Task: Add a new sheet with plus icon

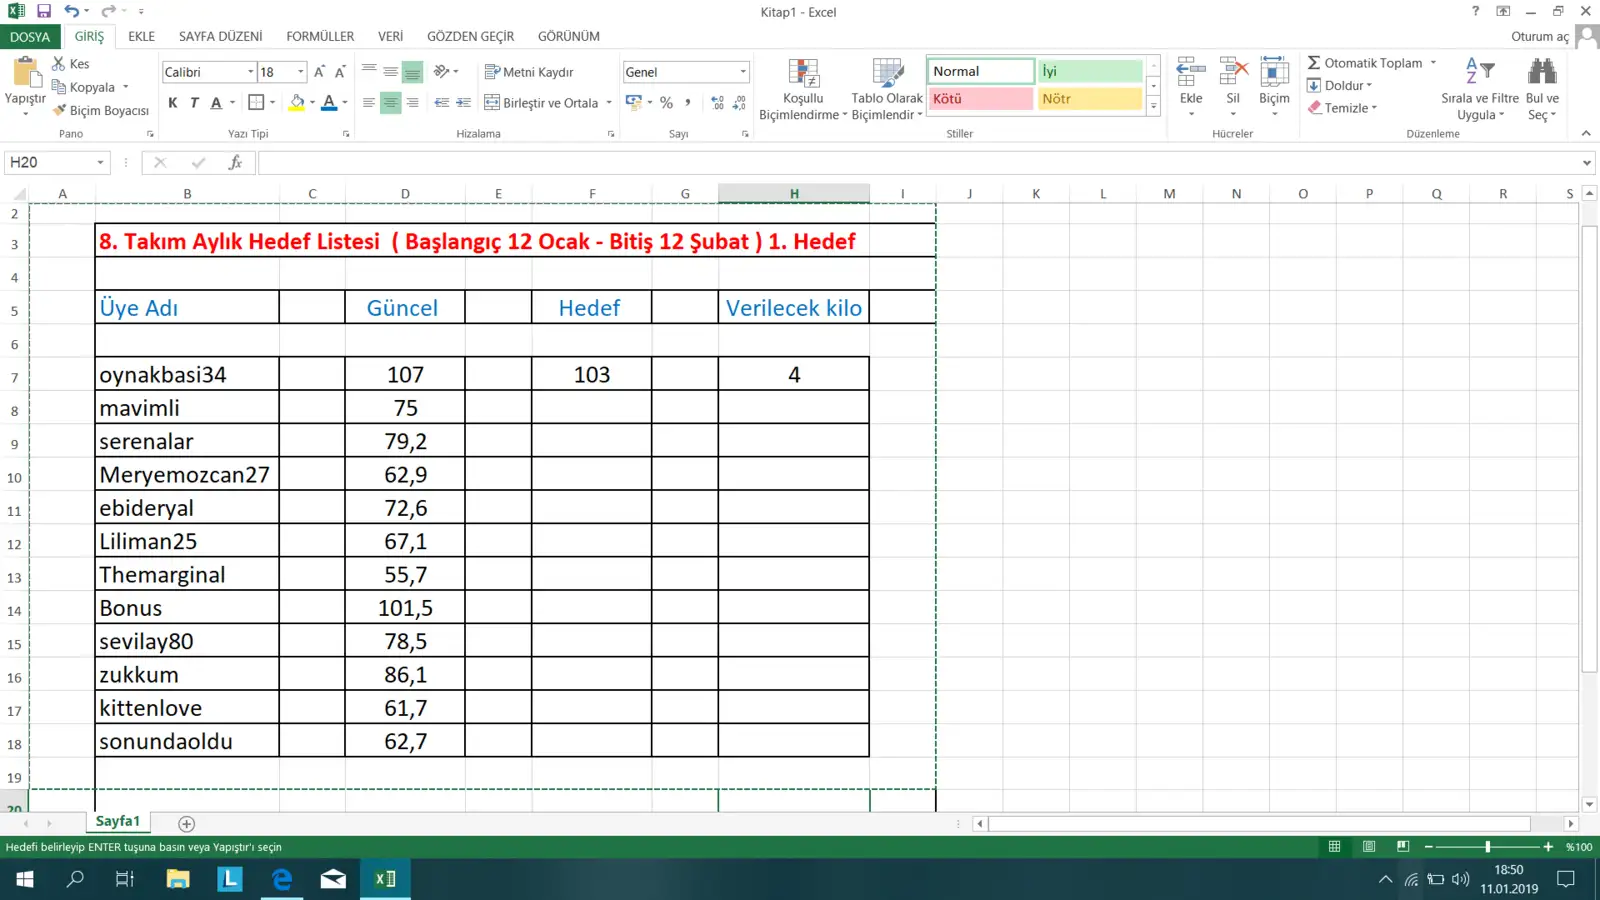Action: pyautogui.click(x=186, y=823)
